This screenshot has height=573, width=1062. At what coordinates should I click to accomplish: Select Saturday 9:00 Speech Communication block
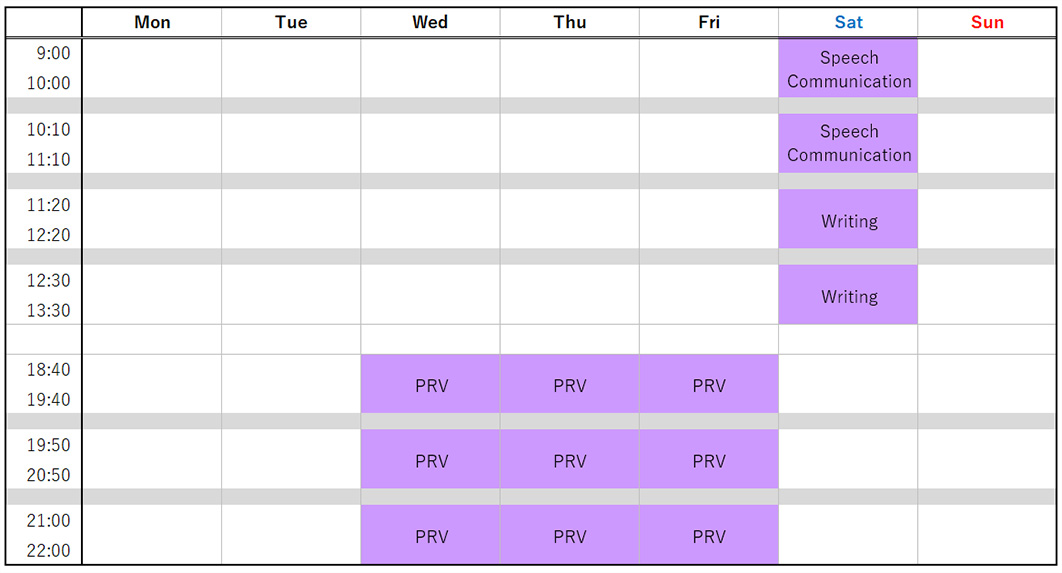tap(848, 69)
